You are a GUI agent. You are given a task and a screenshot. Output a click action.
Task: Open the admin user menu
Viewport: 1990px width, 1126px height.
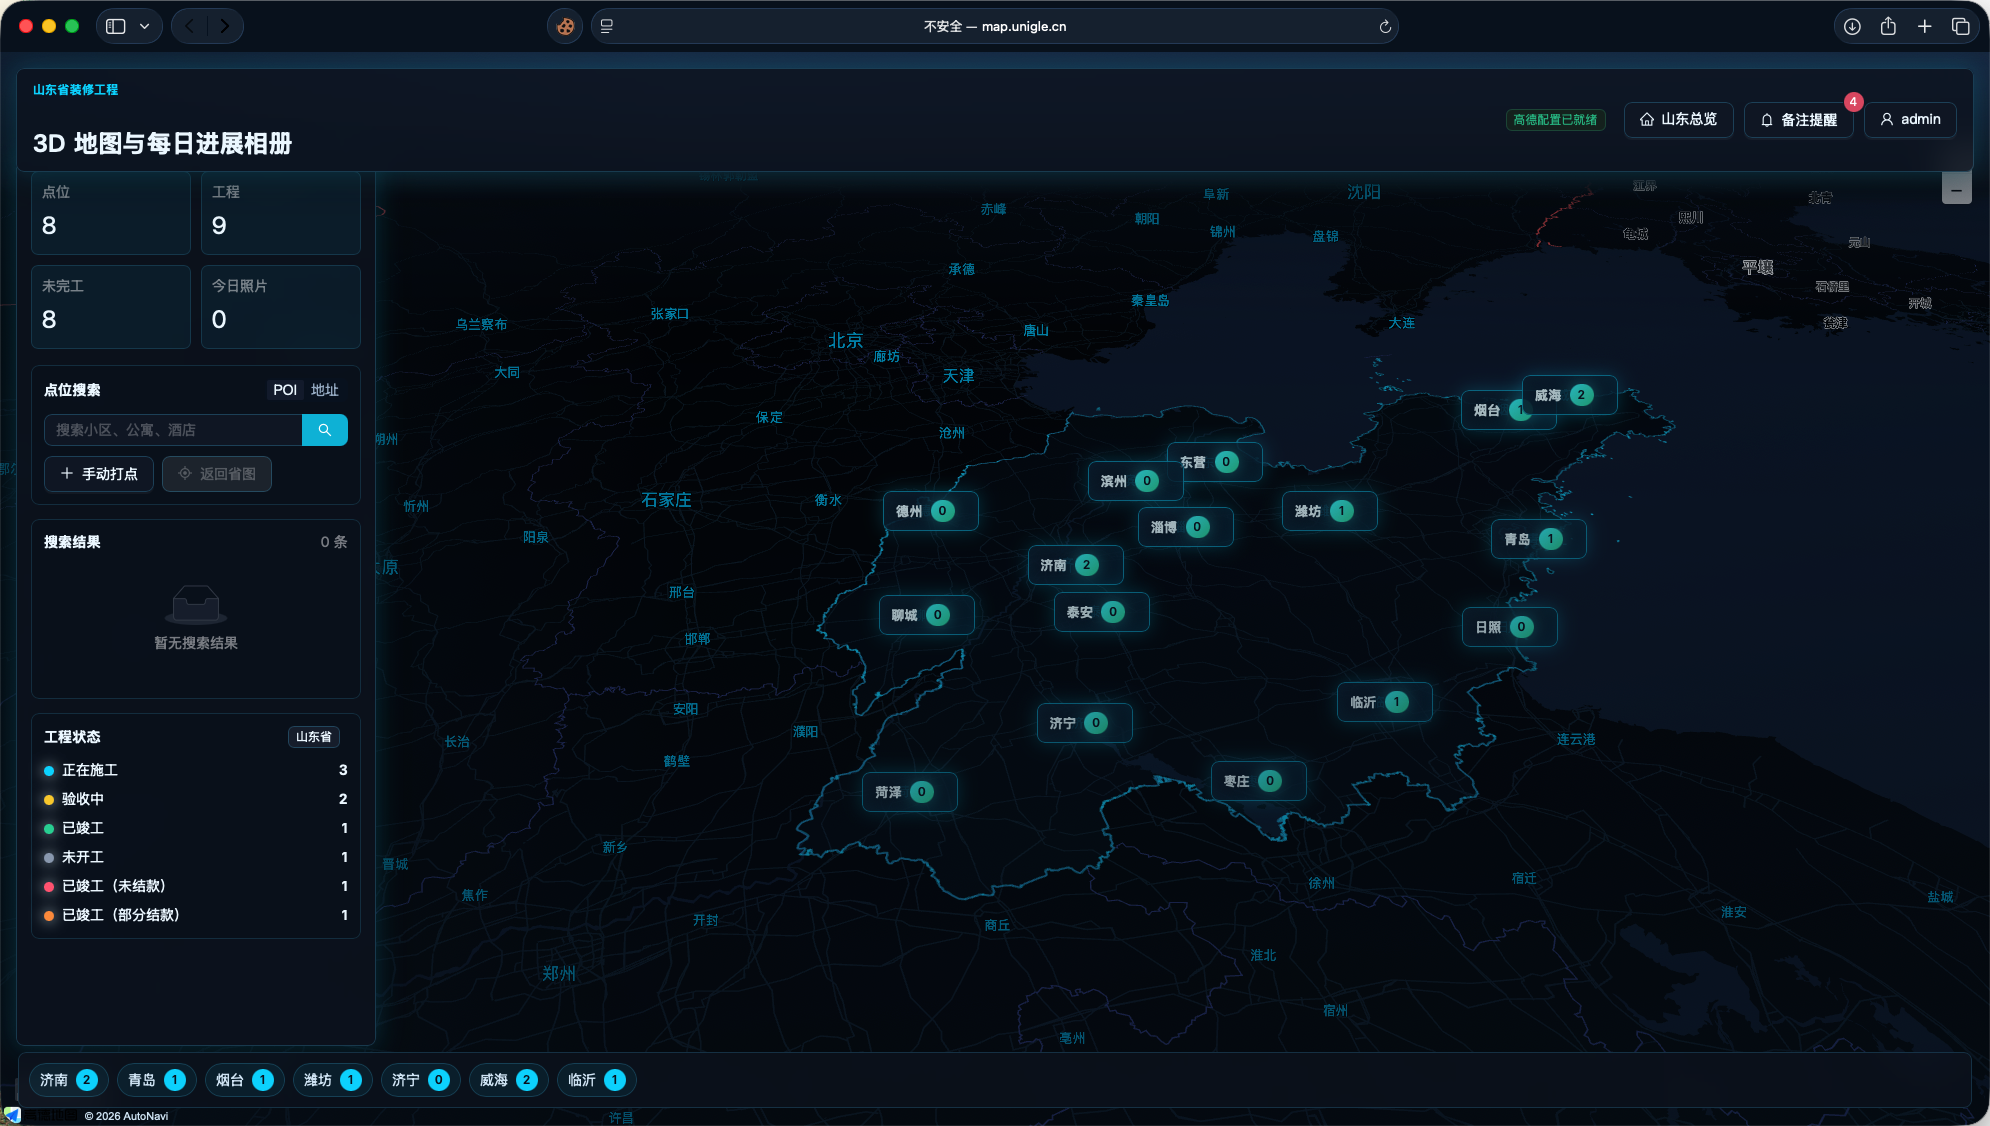pyautogui.click(x=1910, y=120)
